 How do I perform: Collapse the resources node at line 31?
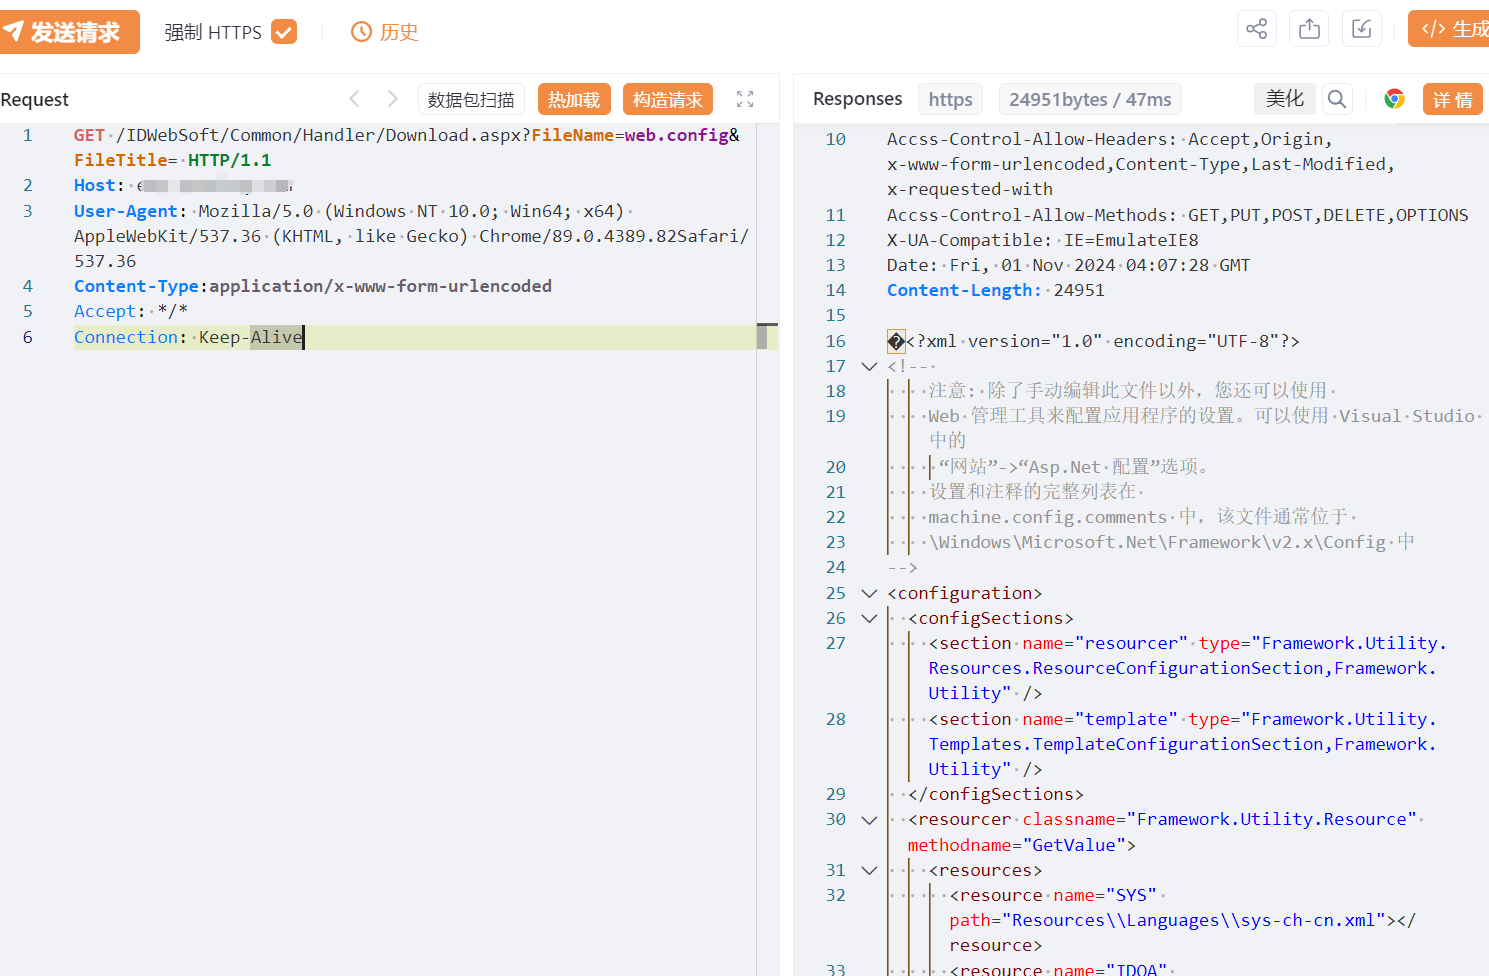point(869,870)
